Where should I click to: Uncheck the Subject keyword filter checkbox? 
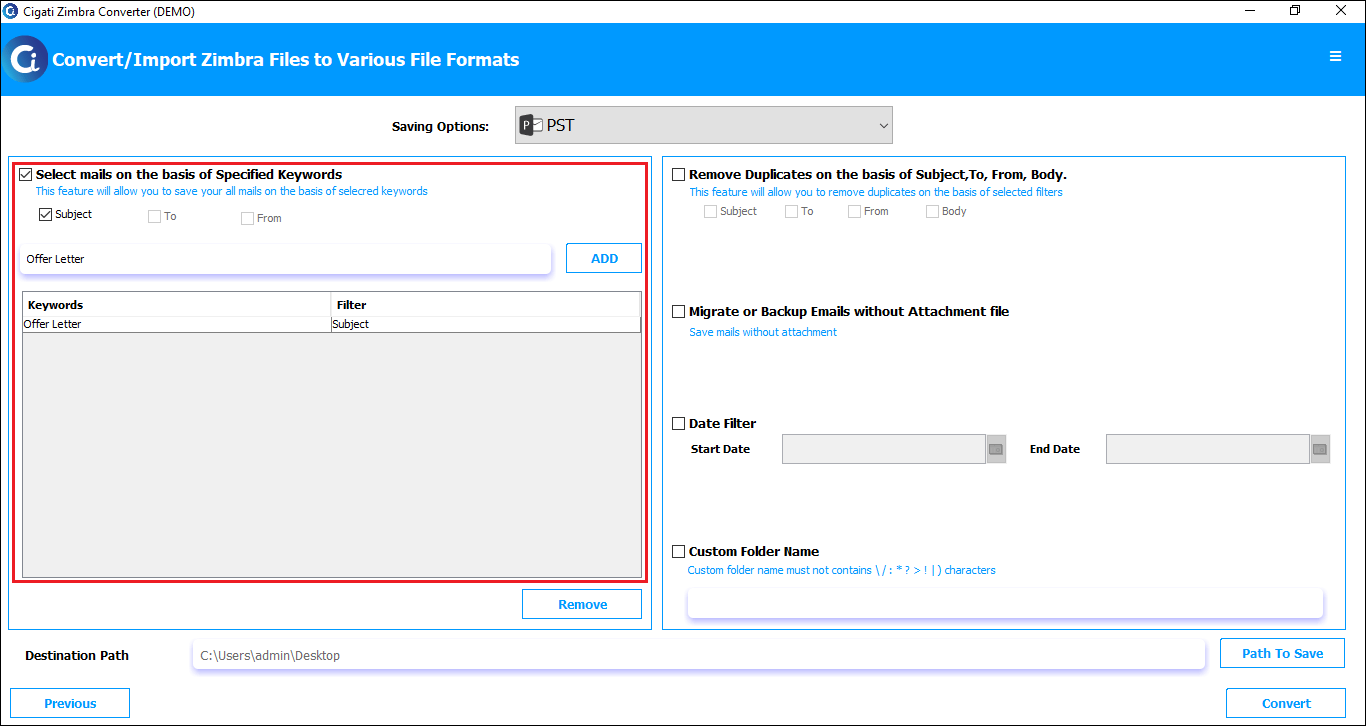coord(45,214)
